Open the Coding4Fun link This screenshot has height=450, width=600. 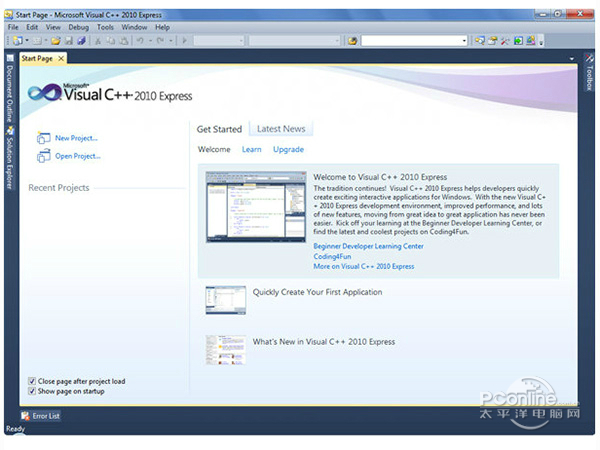point(332,256)
